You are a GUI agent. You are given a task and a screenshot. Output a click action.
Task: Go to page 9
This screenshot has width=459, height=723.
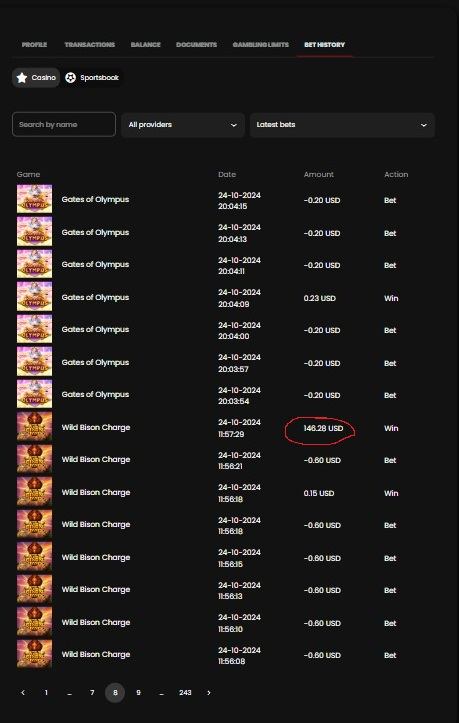coord(138,693)
